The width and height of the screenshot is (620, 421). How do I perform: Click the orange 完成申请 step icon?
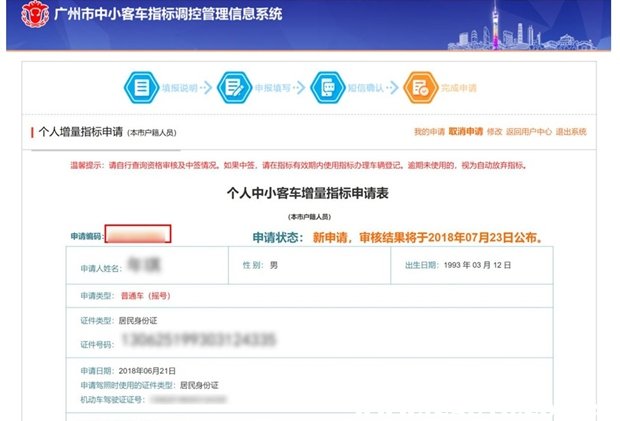coord(420,88)
